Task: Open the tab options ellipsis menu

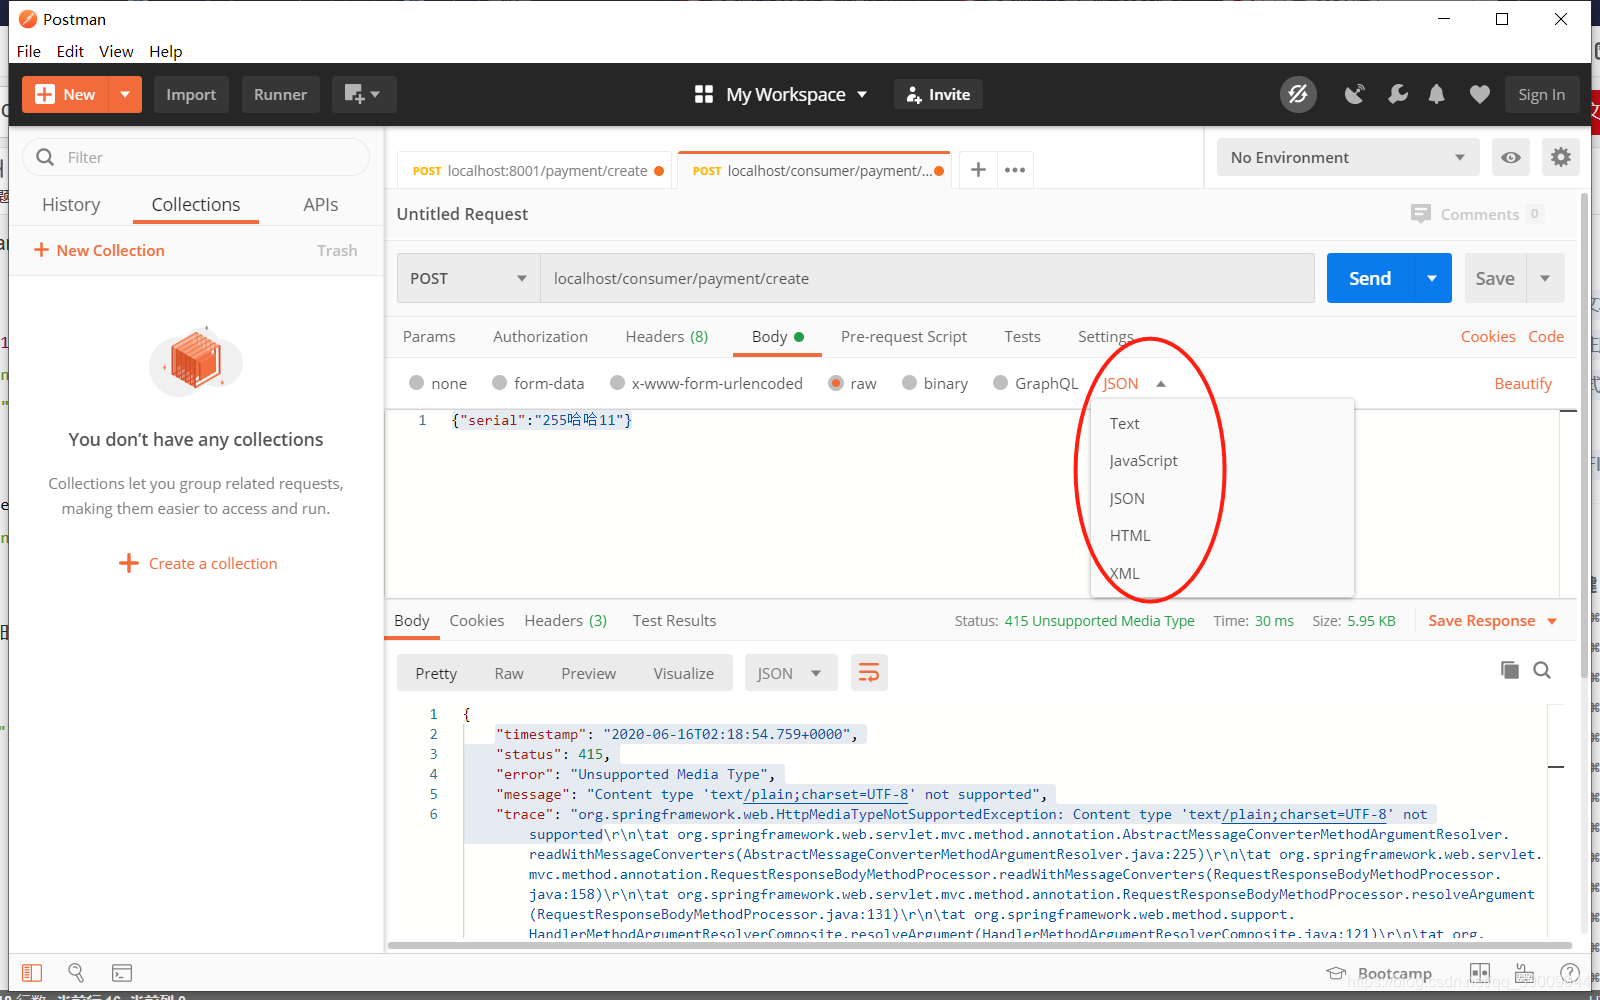Action: click(1015, 170)
